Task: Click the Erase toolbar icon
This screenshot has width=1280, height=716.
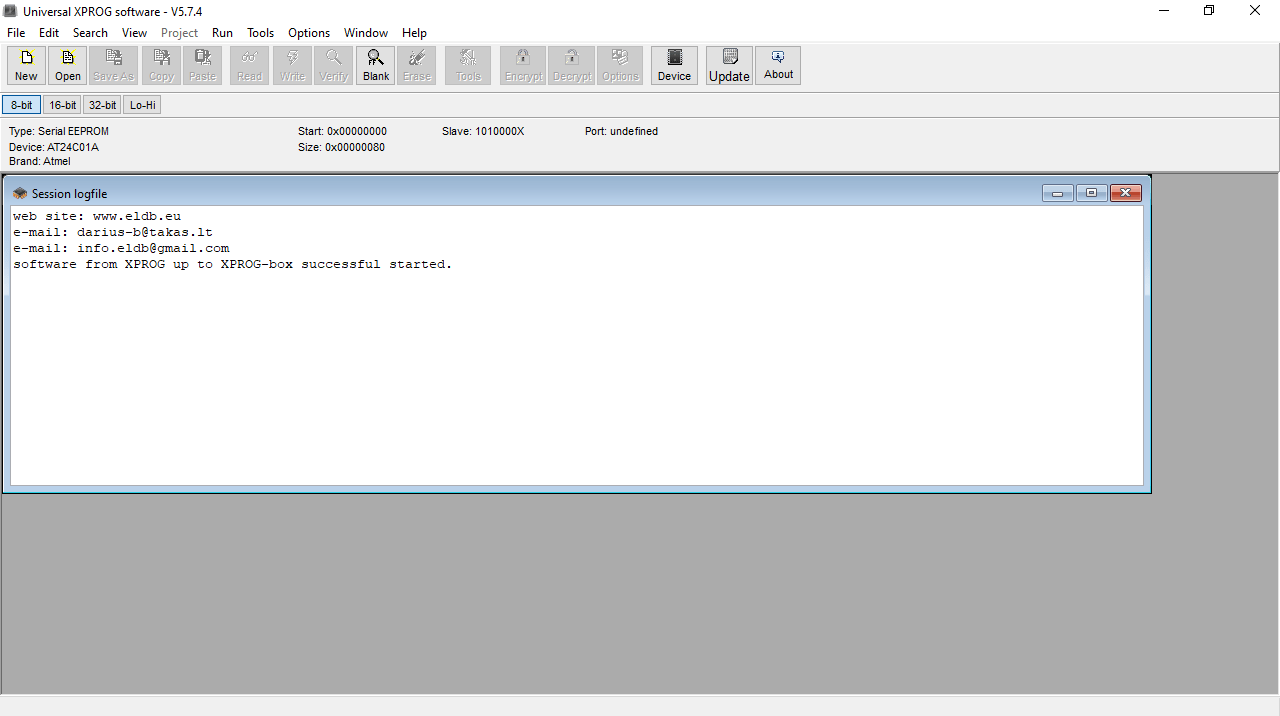Action: tap(417, 65)
